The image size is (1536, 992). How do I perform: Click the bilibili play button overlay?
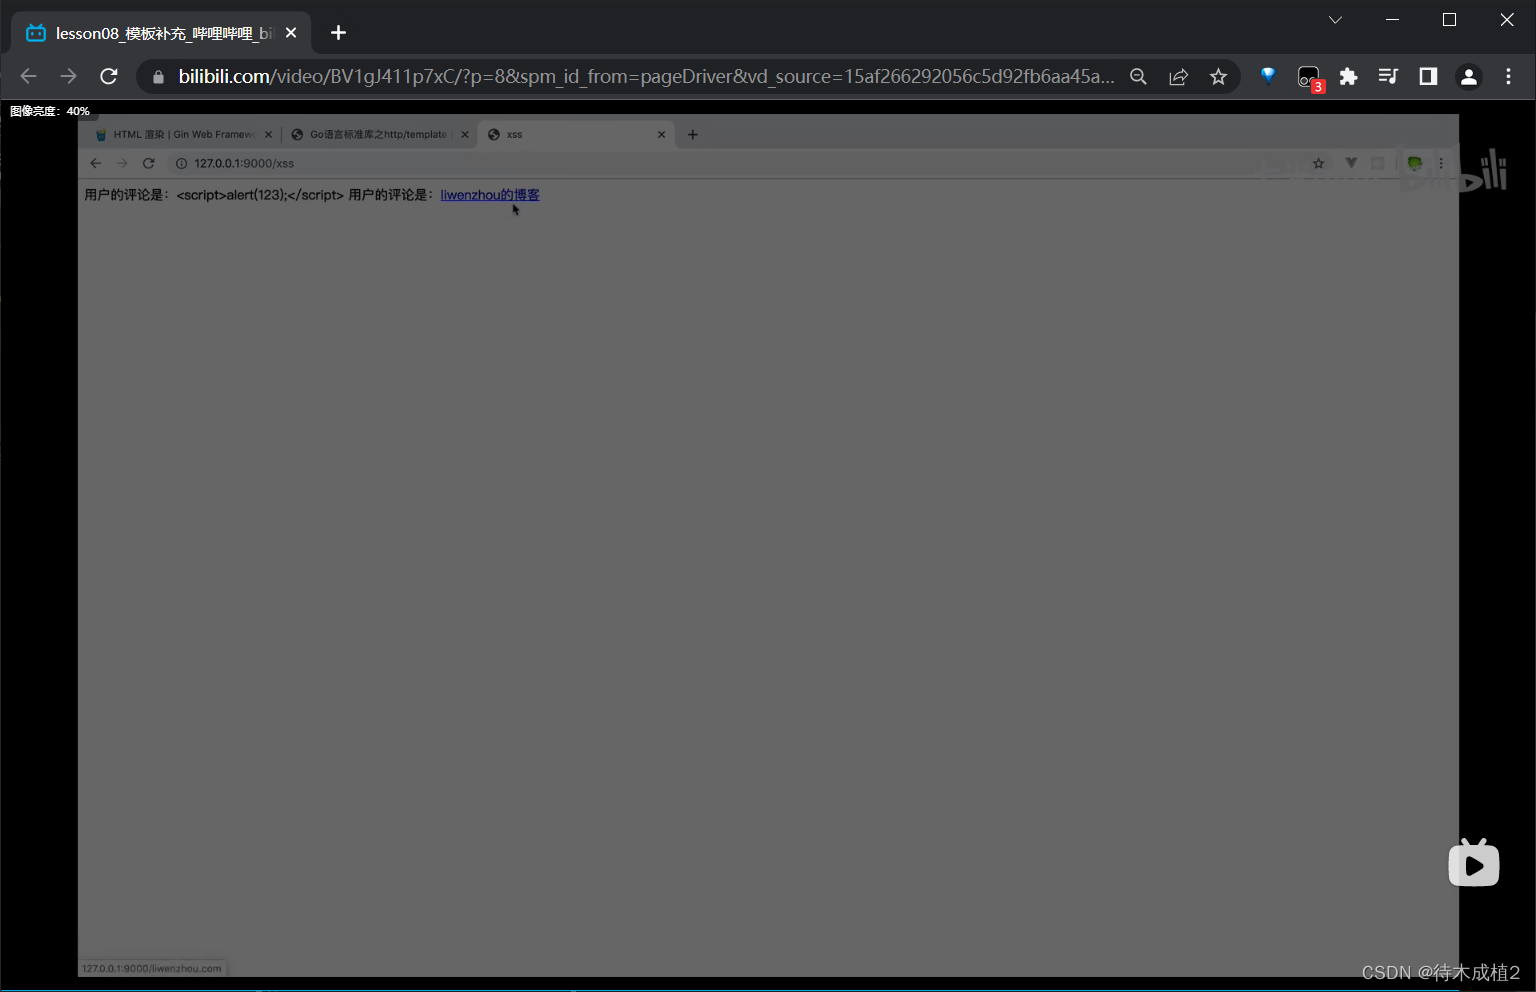point(1474,863)
